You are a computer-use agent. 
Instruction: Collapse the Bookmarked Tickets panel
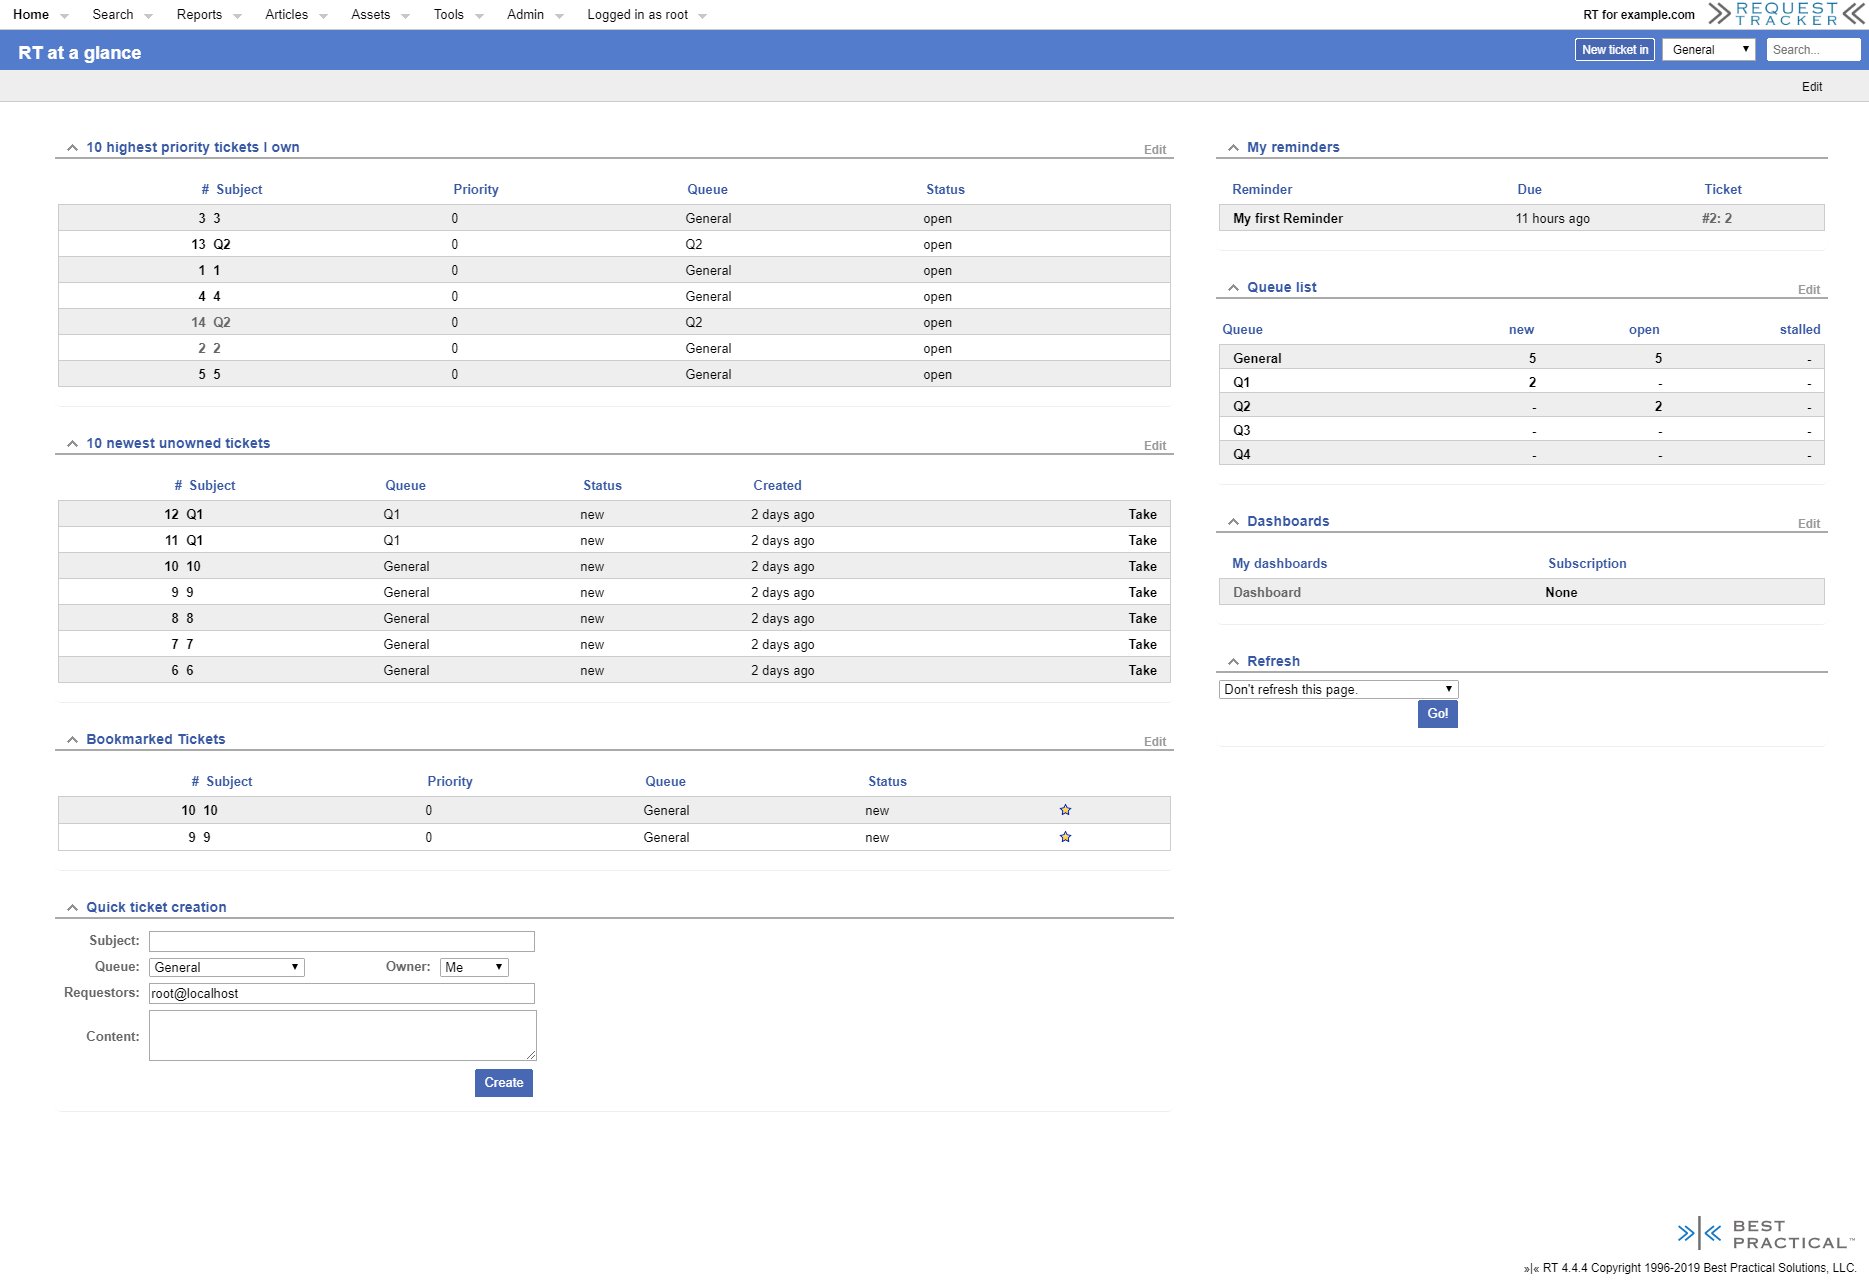pyautogui.click(x=72, y=740)
